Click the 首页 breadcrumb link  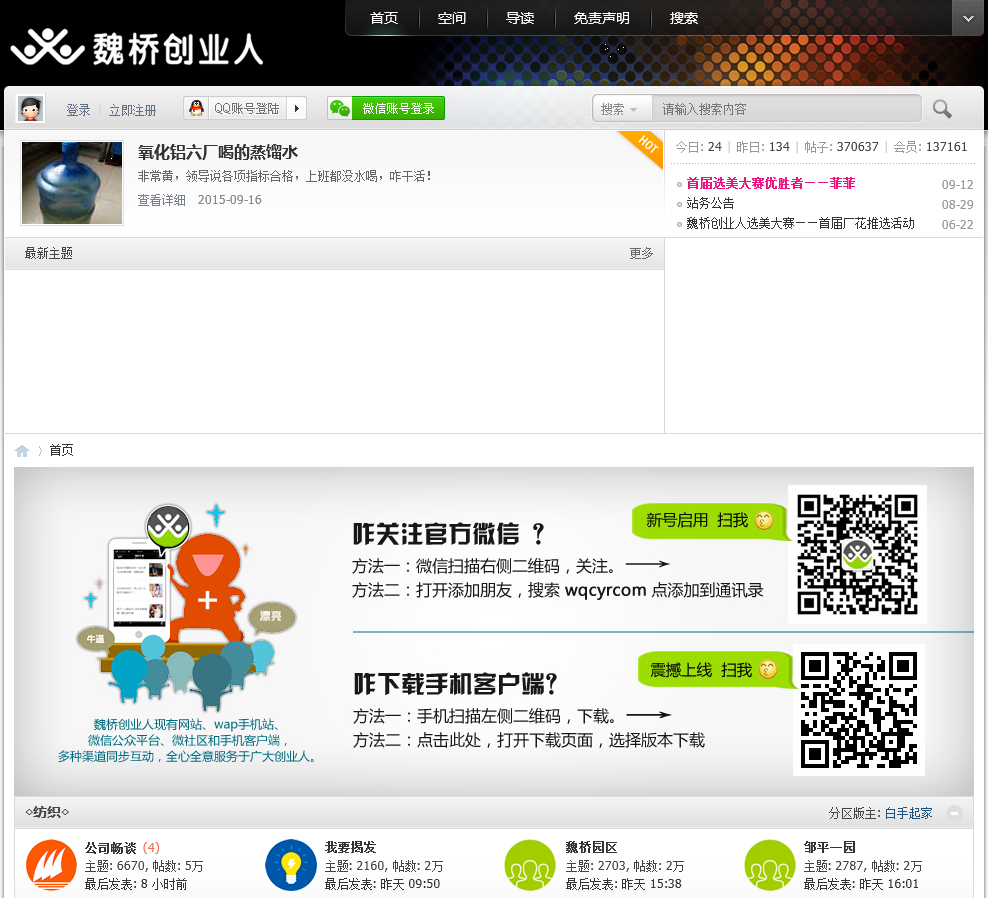[61, 450]
